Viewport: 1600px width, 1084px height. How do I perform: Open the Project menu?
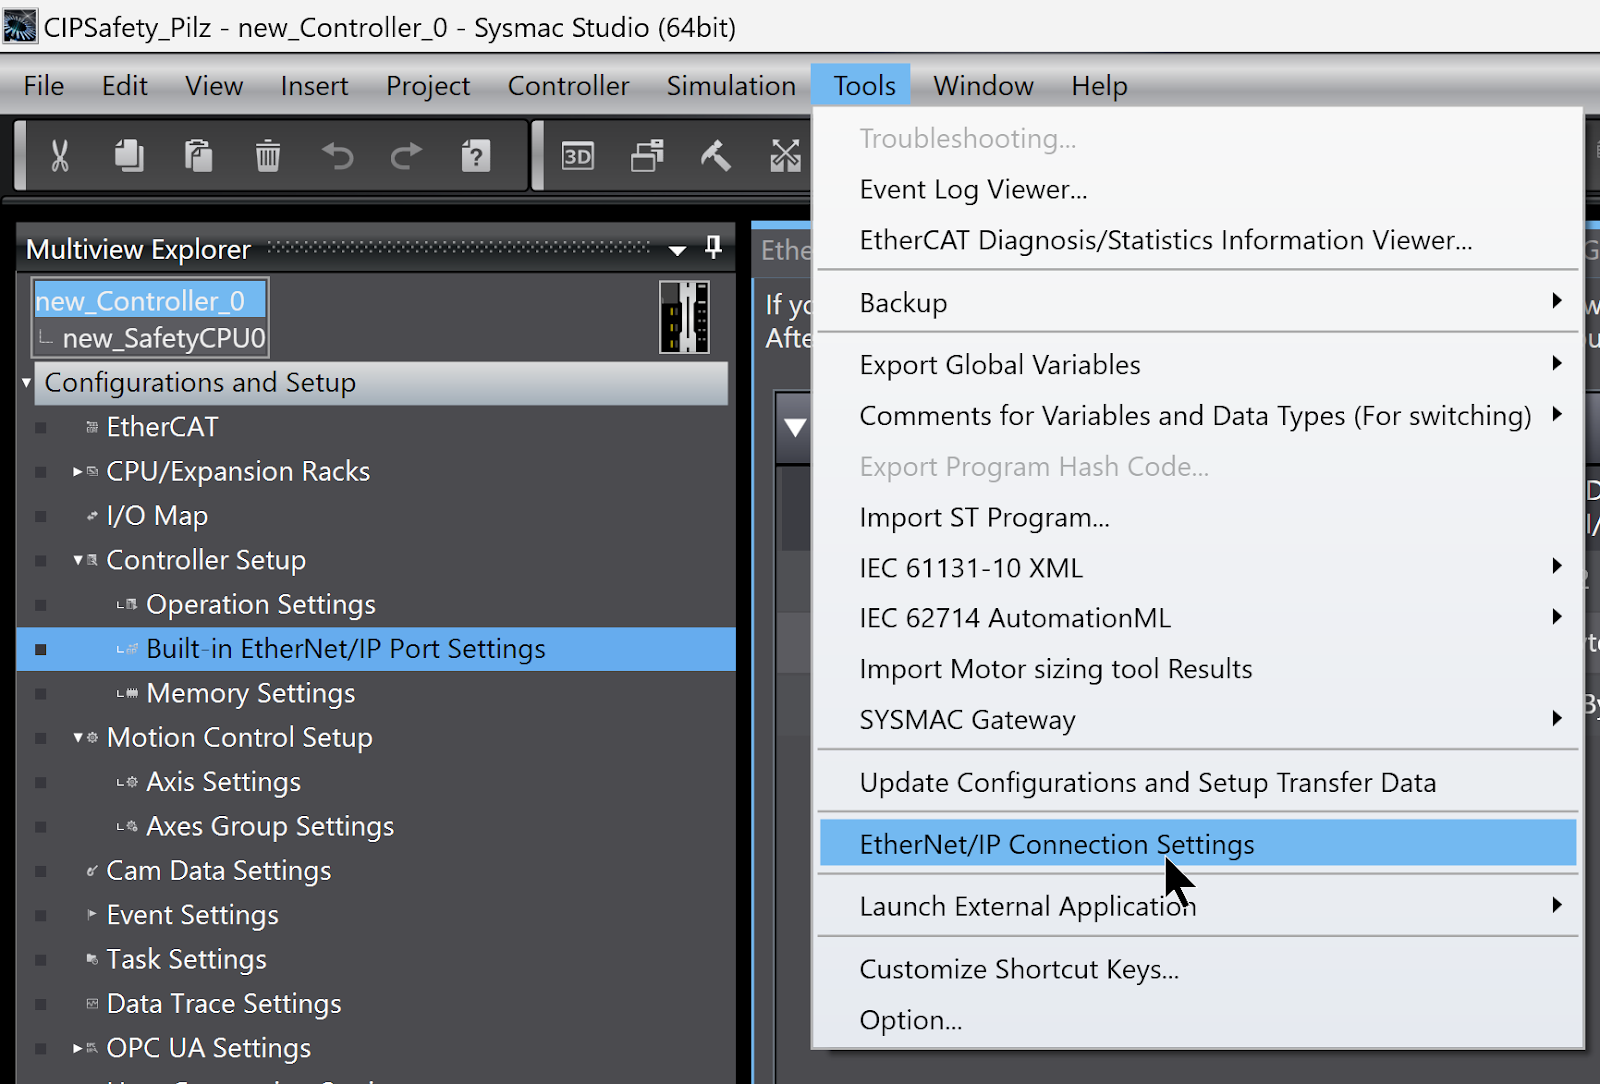[x=428, y=86]
